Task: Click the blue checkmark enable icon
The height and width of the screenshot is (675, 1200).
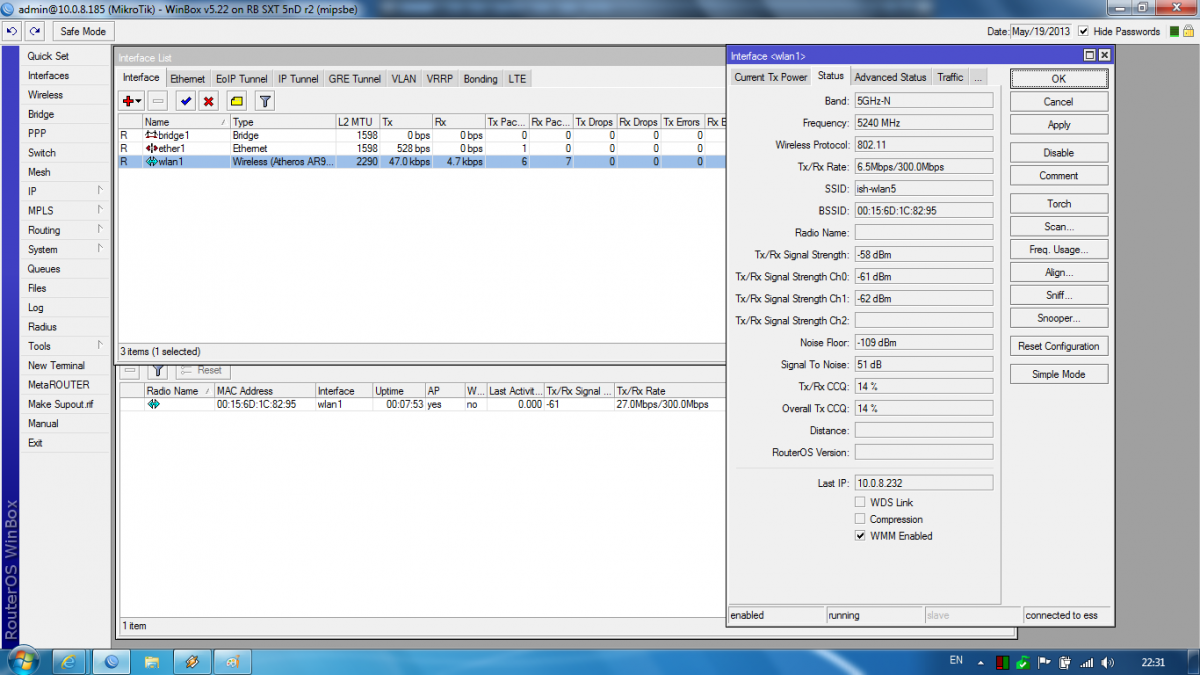Action: point(185,101)
